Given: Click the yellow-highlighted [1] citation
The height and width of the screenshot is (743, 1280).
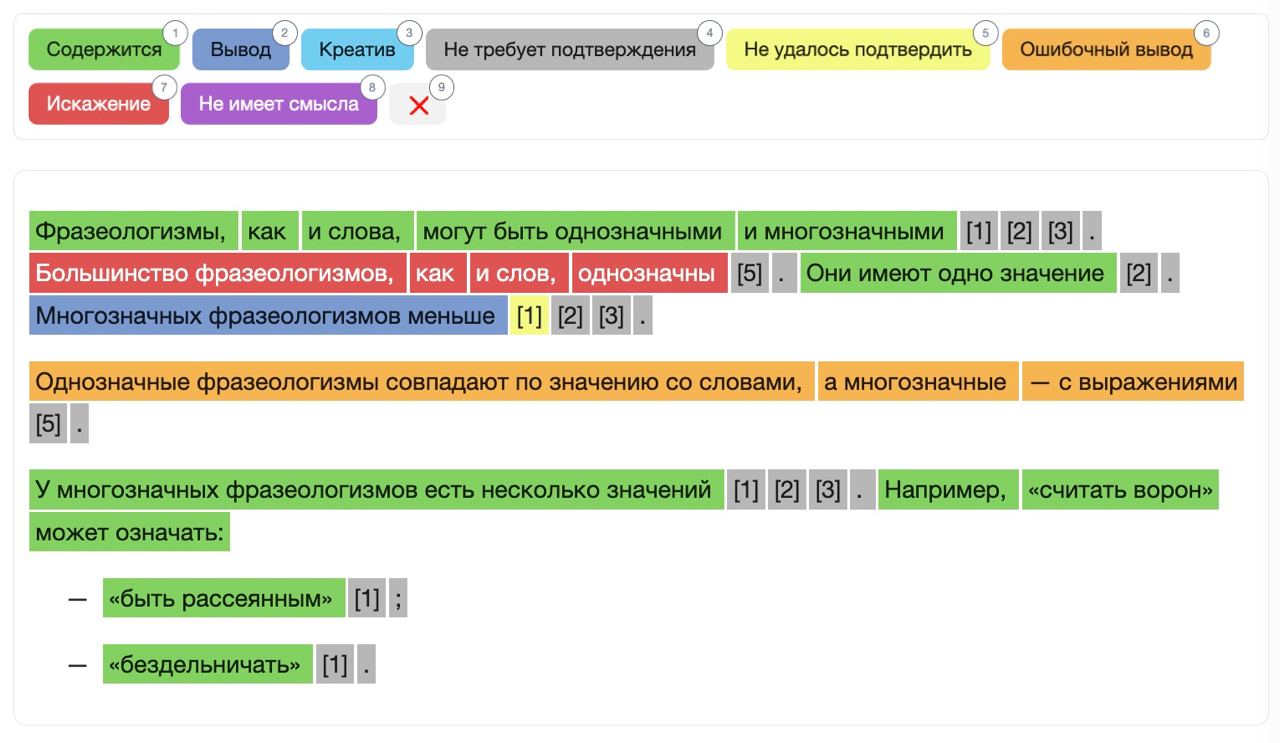Looking at the screenshot, I should coord(529,315).
